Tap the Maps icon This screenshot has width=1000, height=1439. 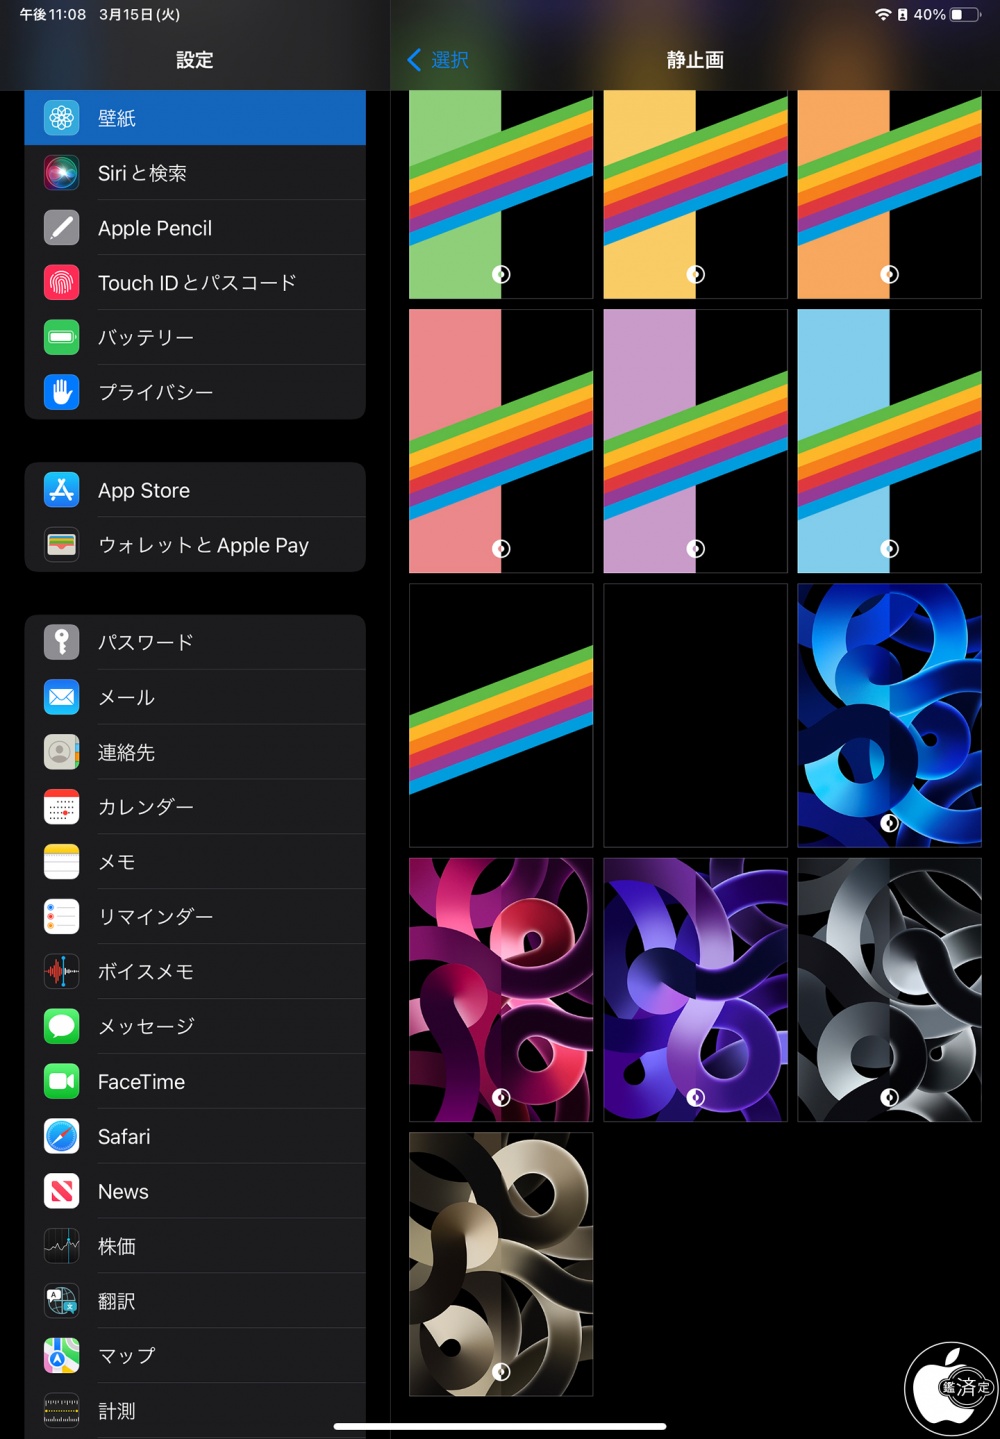(x=61, y=1356)
